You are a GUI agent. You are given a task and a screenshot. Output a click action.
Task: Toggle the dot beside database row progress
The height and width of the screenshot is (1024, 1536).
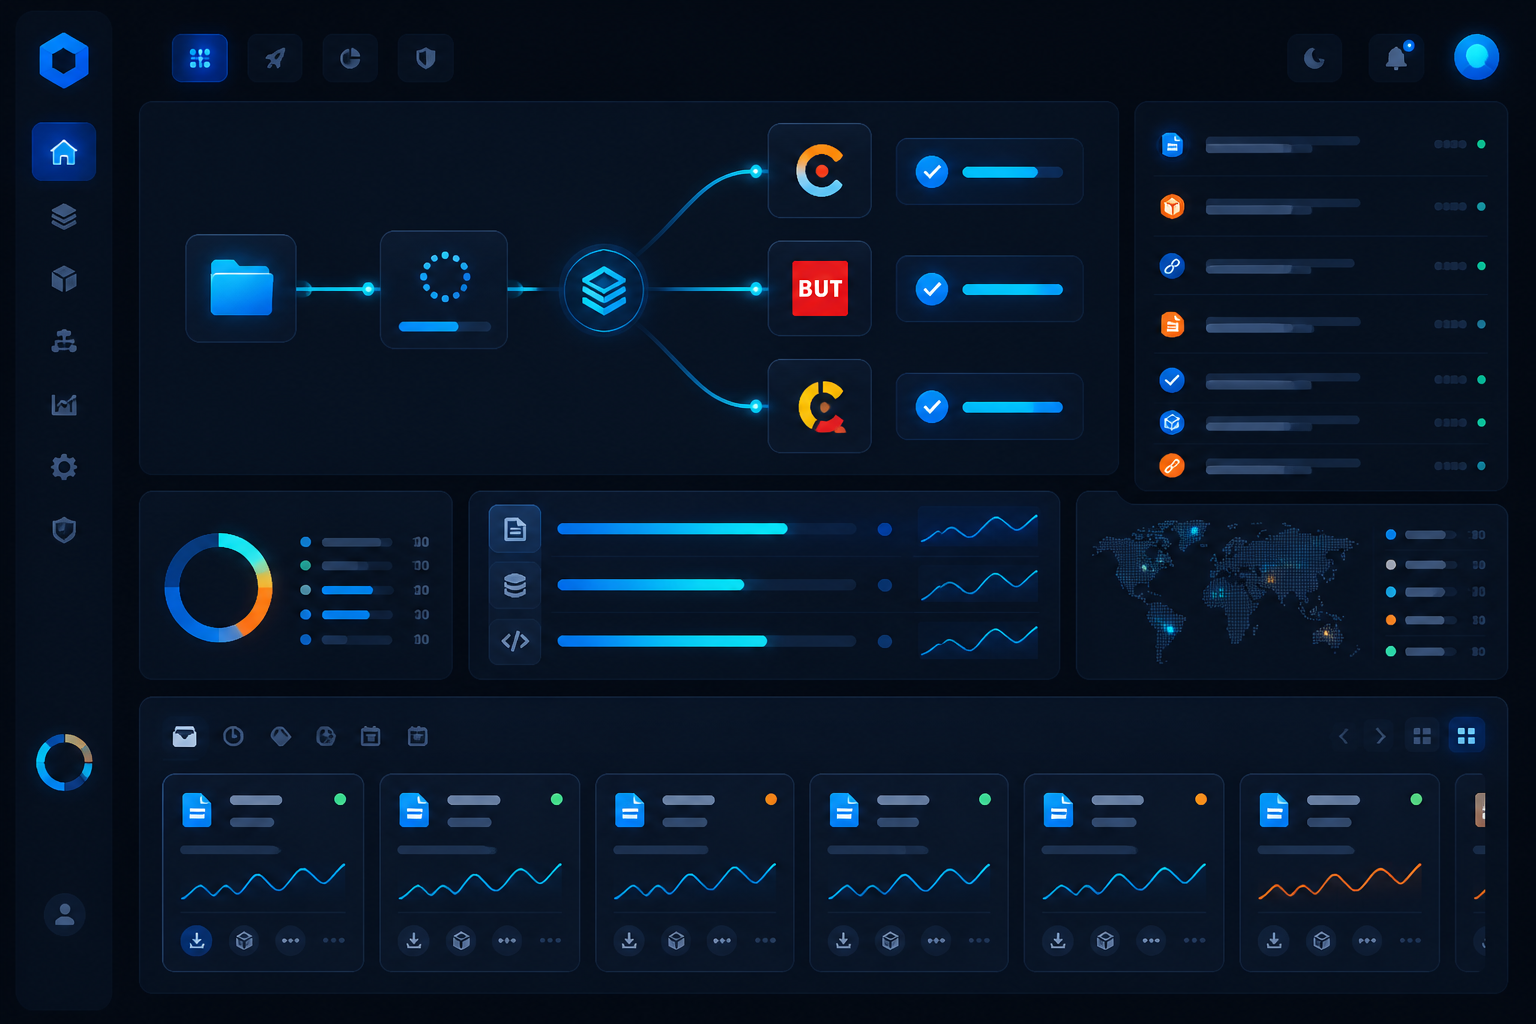(x=884, y=585)
